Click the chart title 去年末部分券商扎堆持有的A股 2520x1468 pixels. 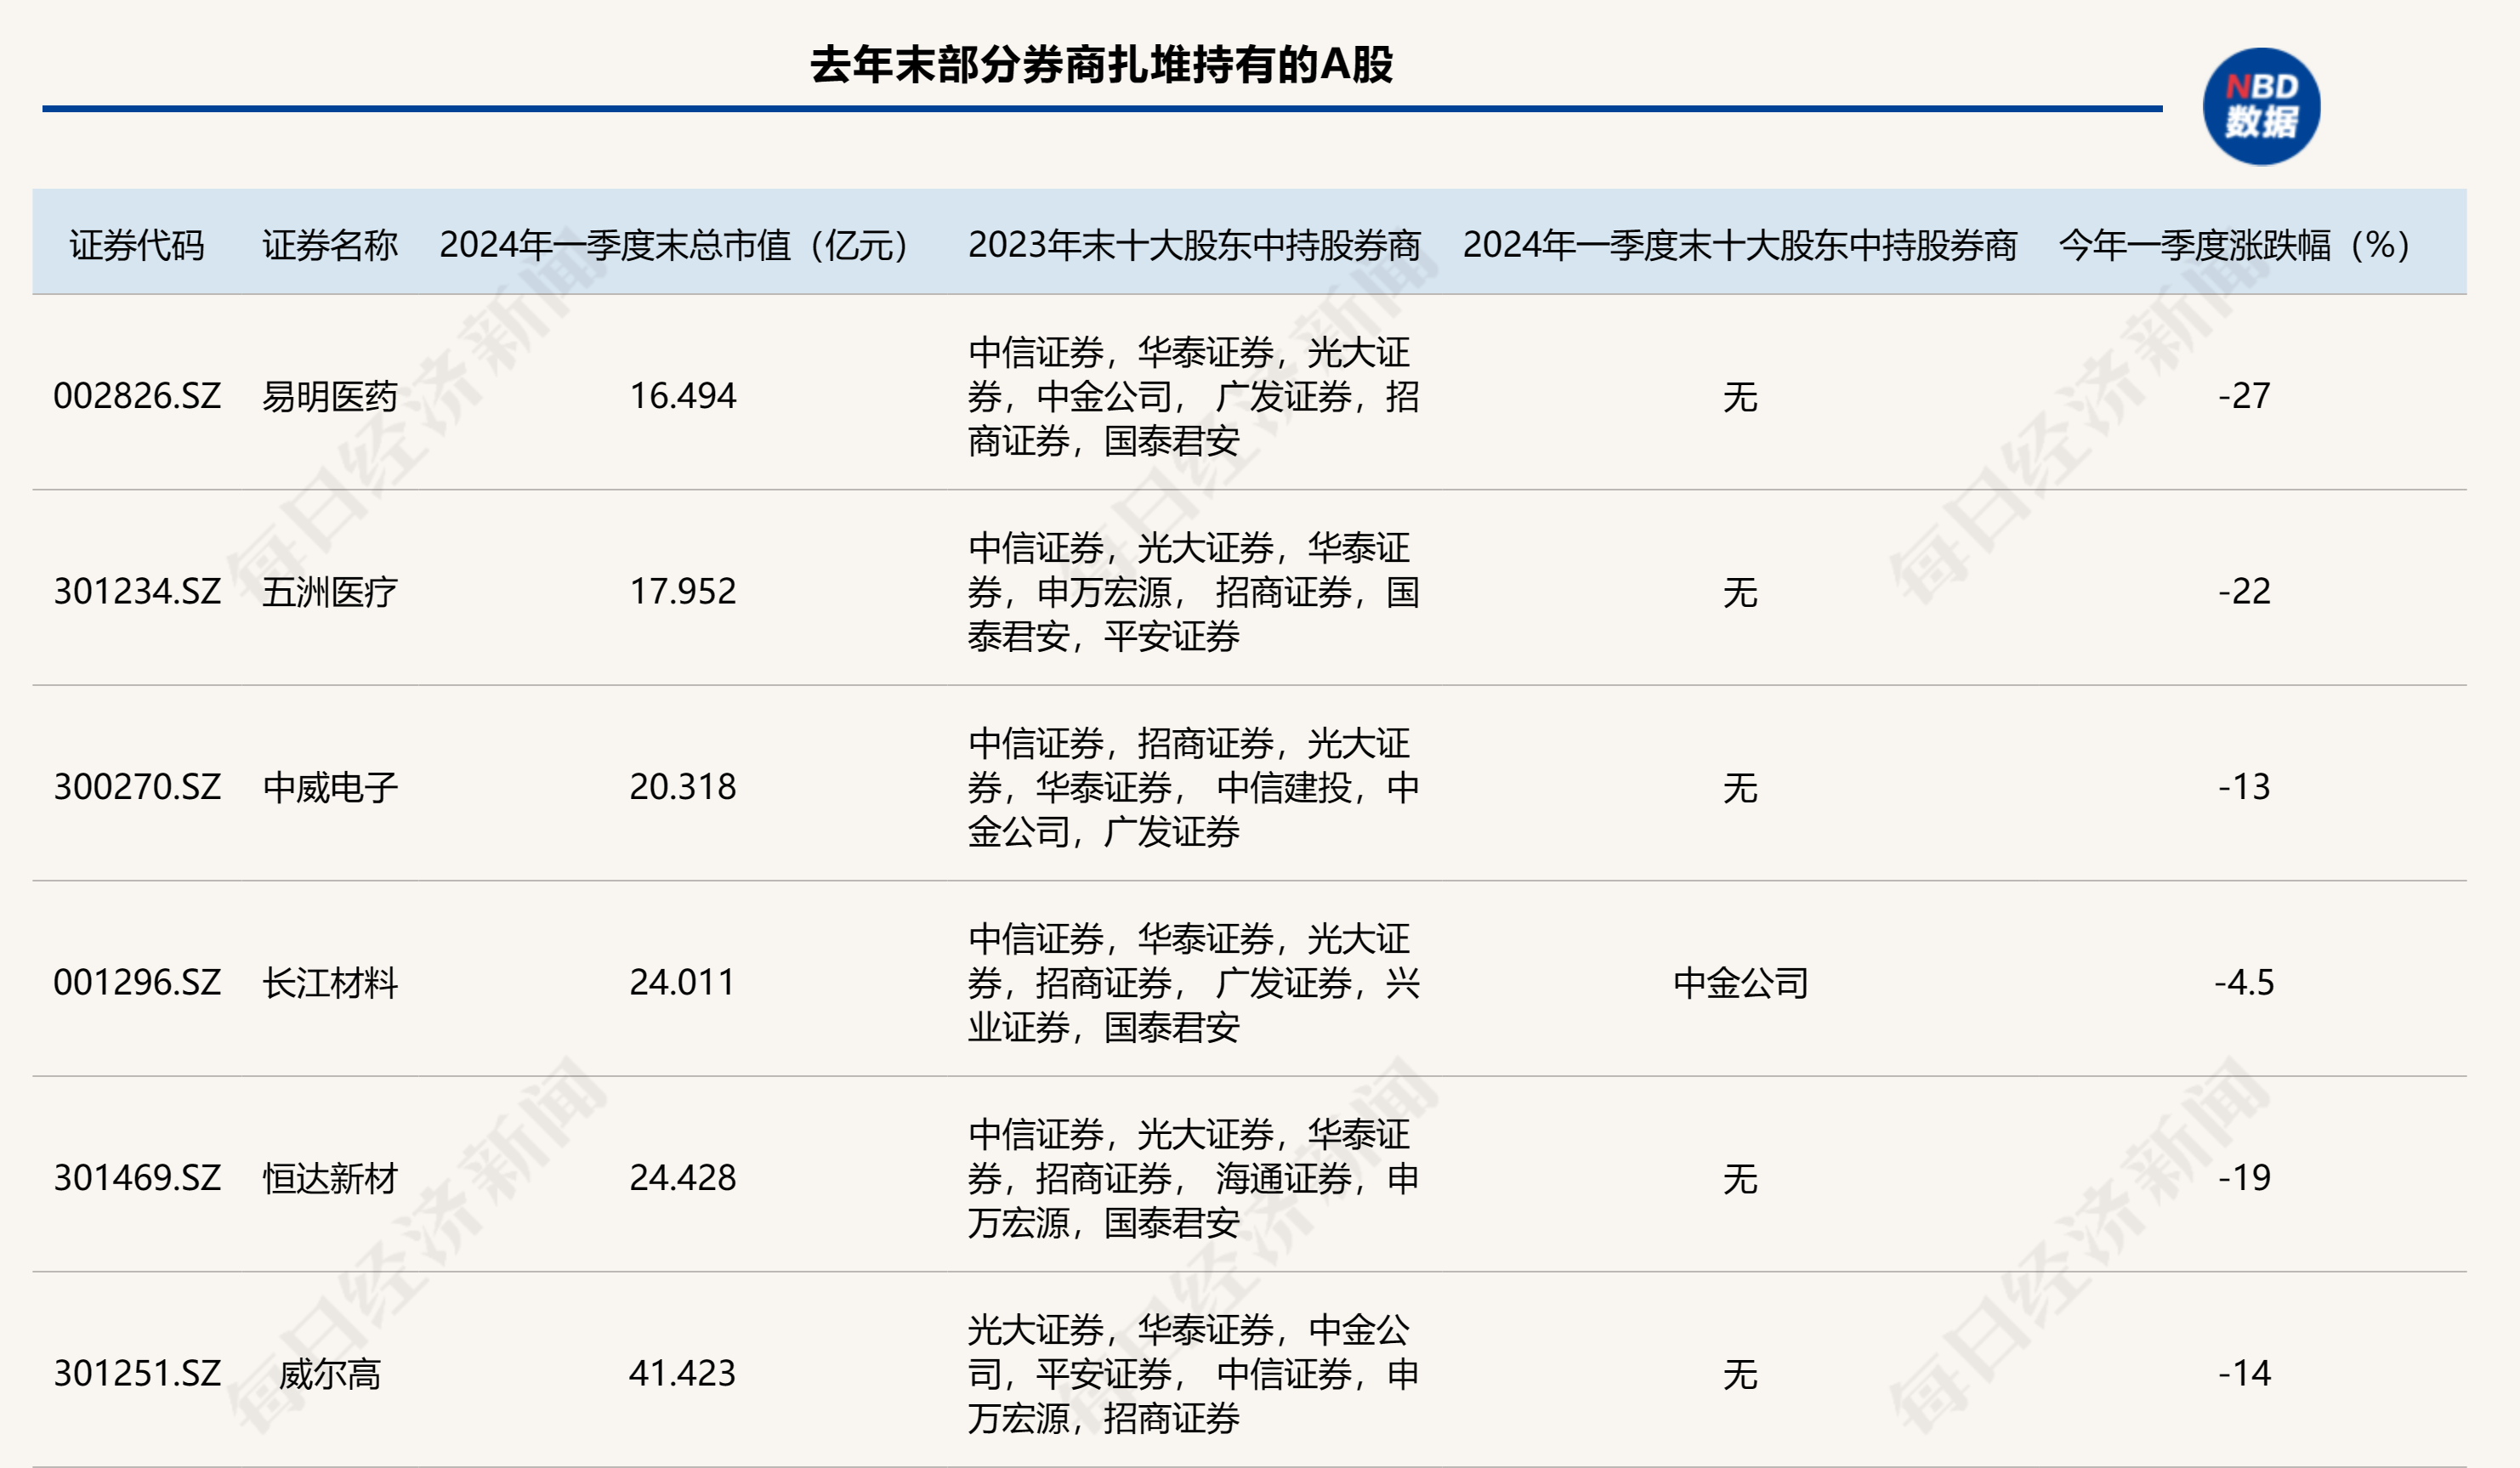(1101, 65)
